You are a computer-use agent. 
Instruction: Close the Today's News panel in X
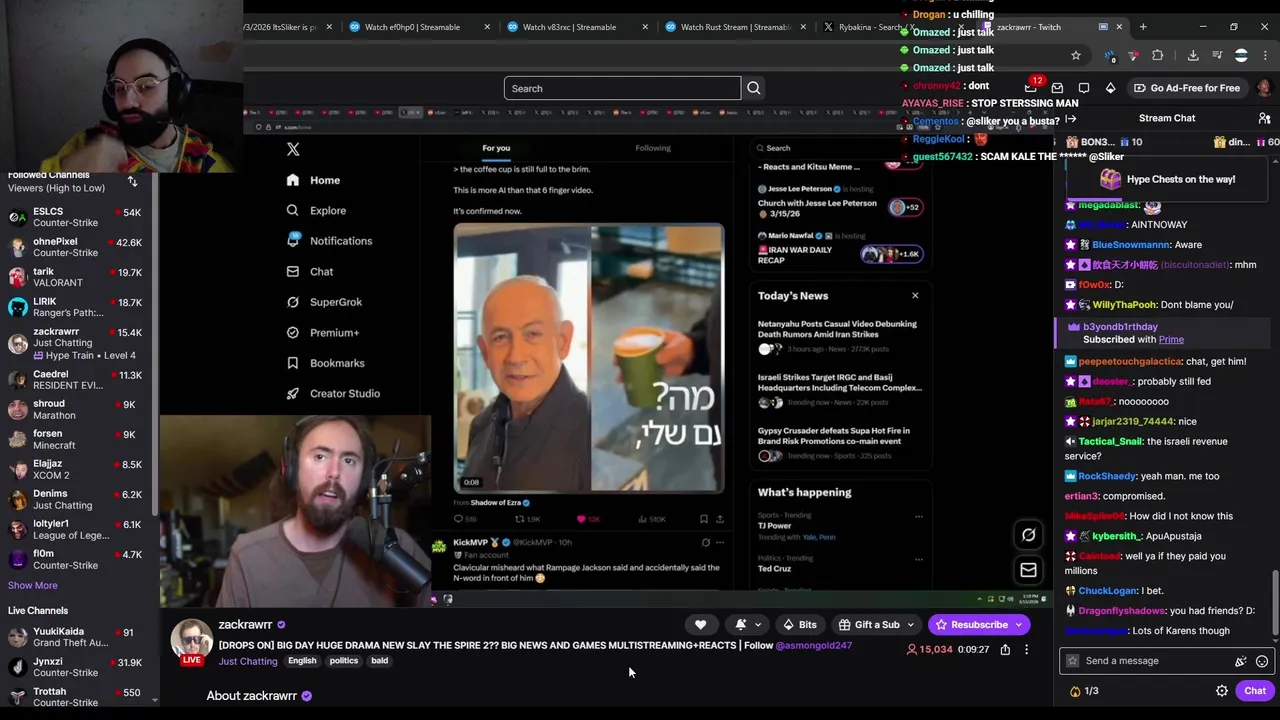[914, 296]
